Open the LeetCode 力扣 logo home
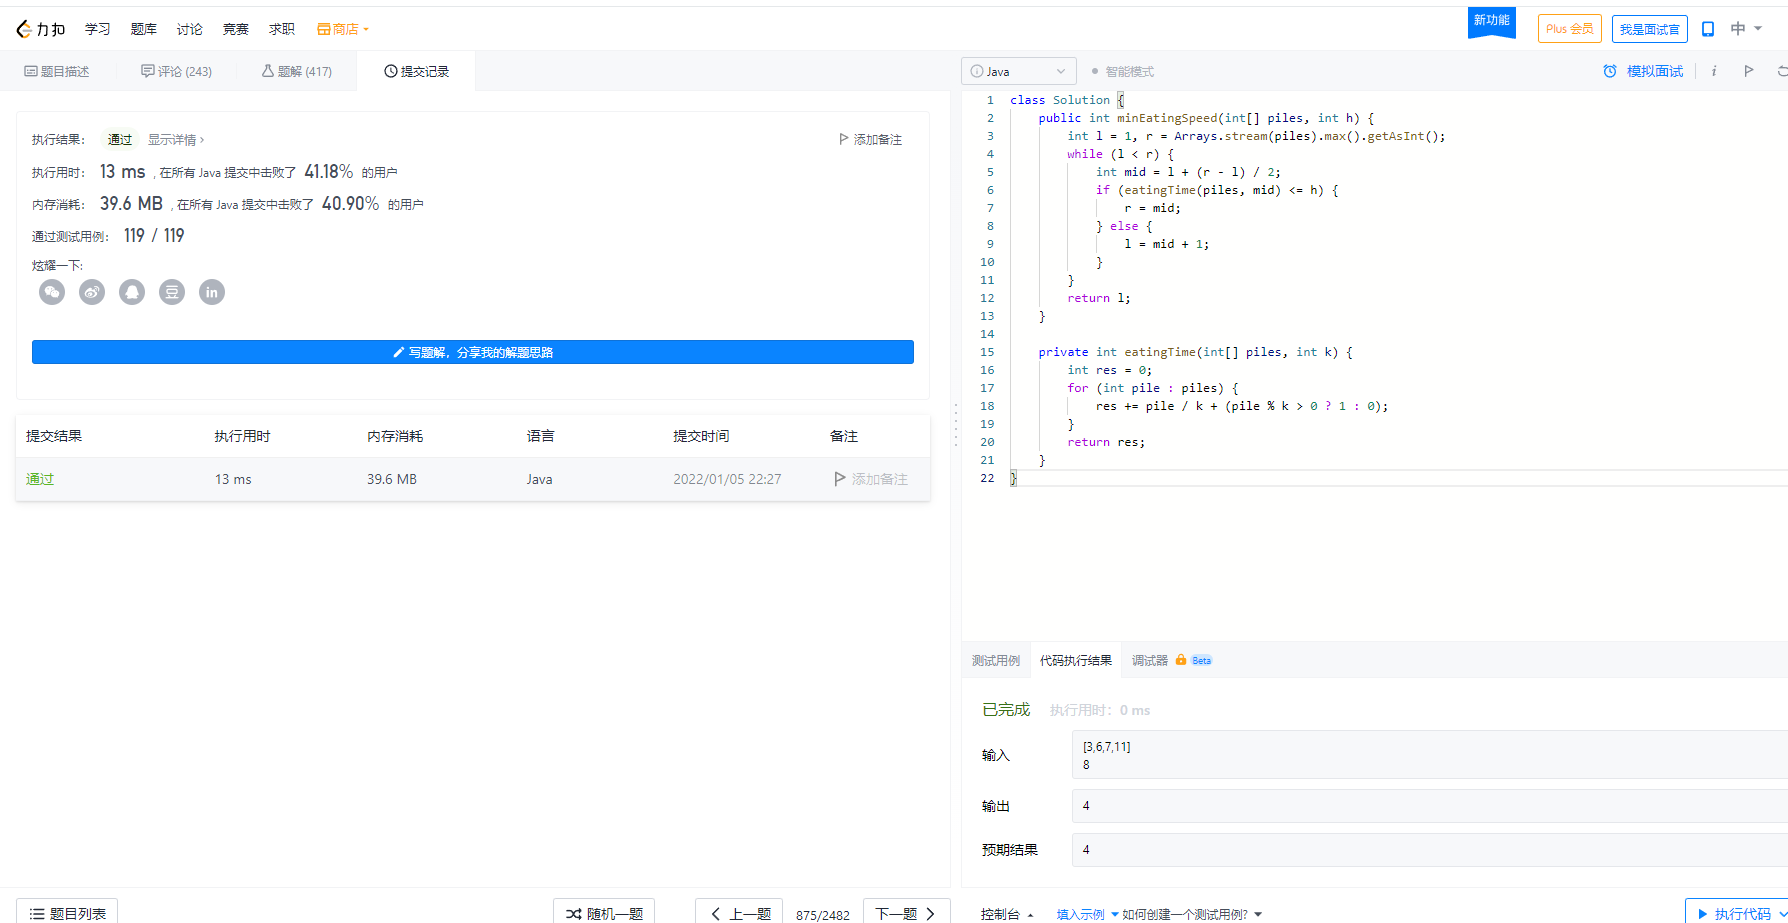 click(x=41, y=29)
